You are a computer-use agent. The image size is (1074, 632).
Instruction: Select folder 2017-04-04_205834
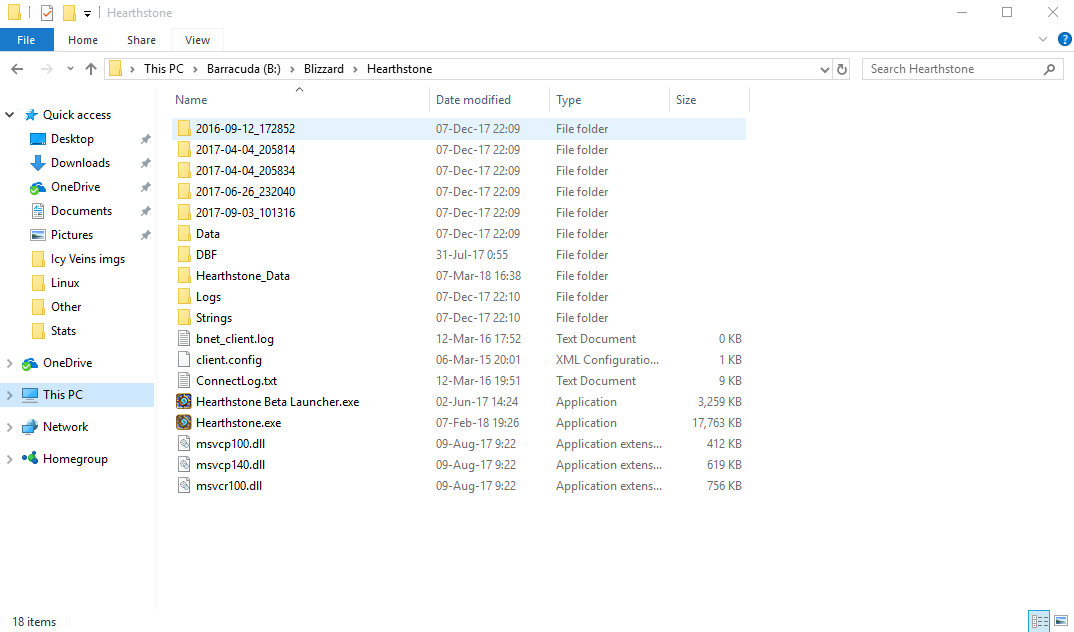(458, 170)
